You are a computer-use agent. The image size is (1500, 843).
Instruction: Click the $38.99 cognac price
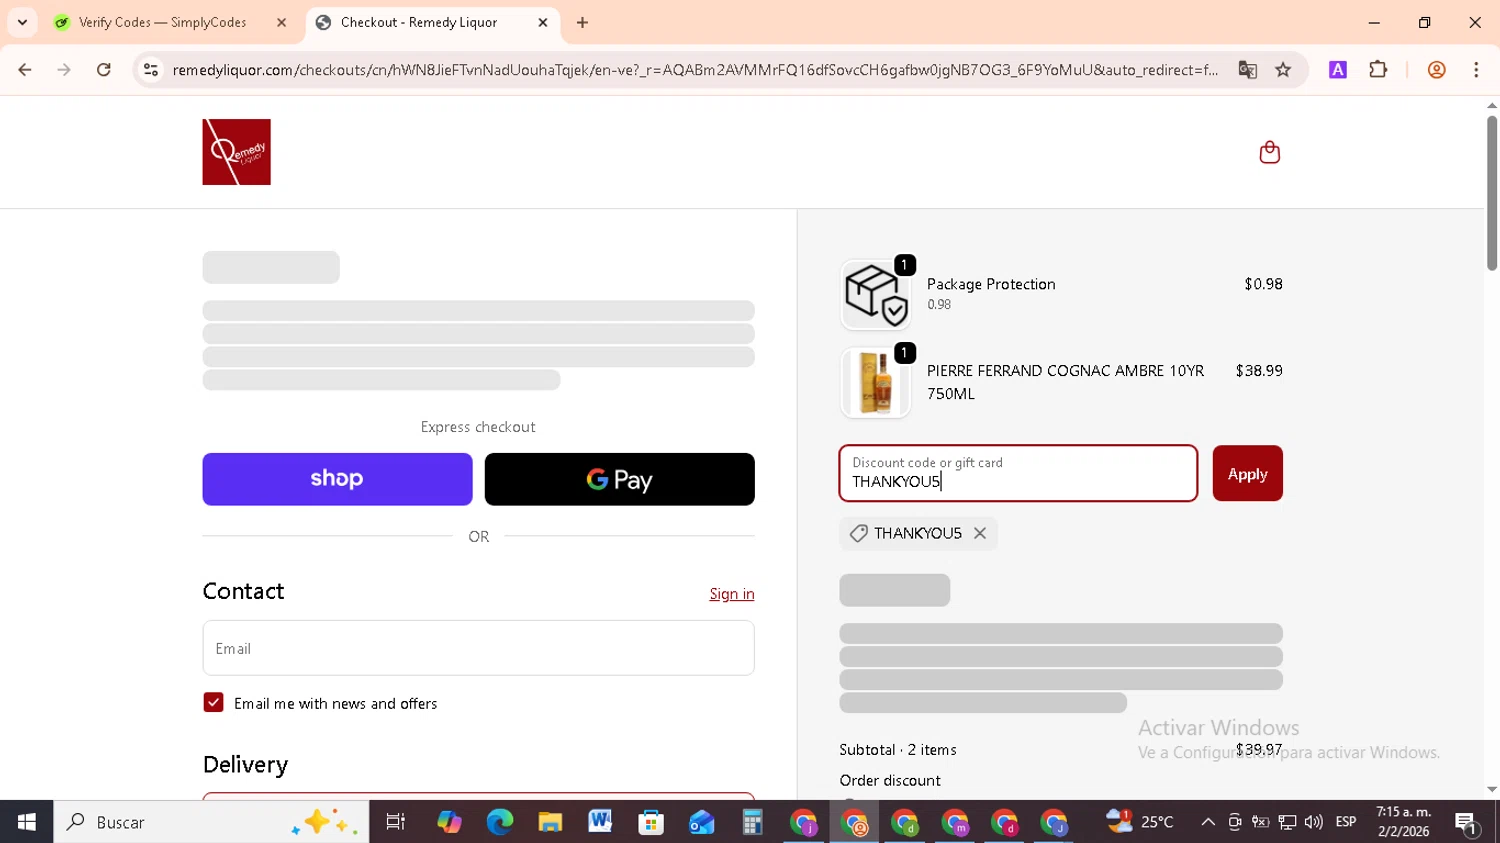tap(1259, 371)
